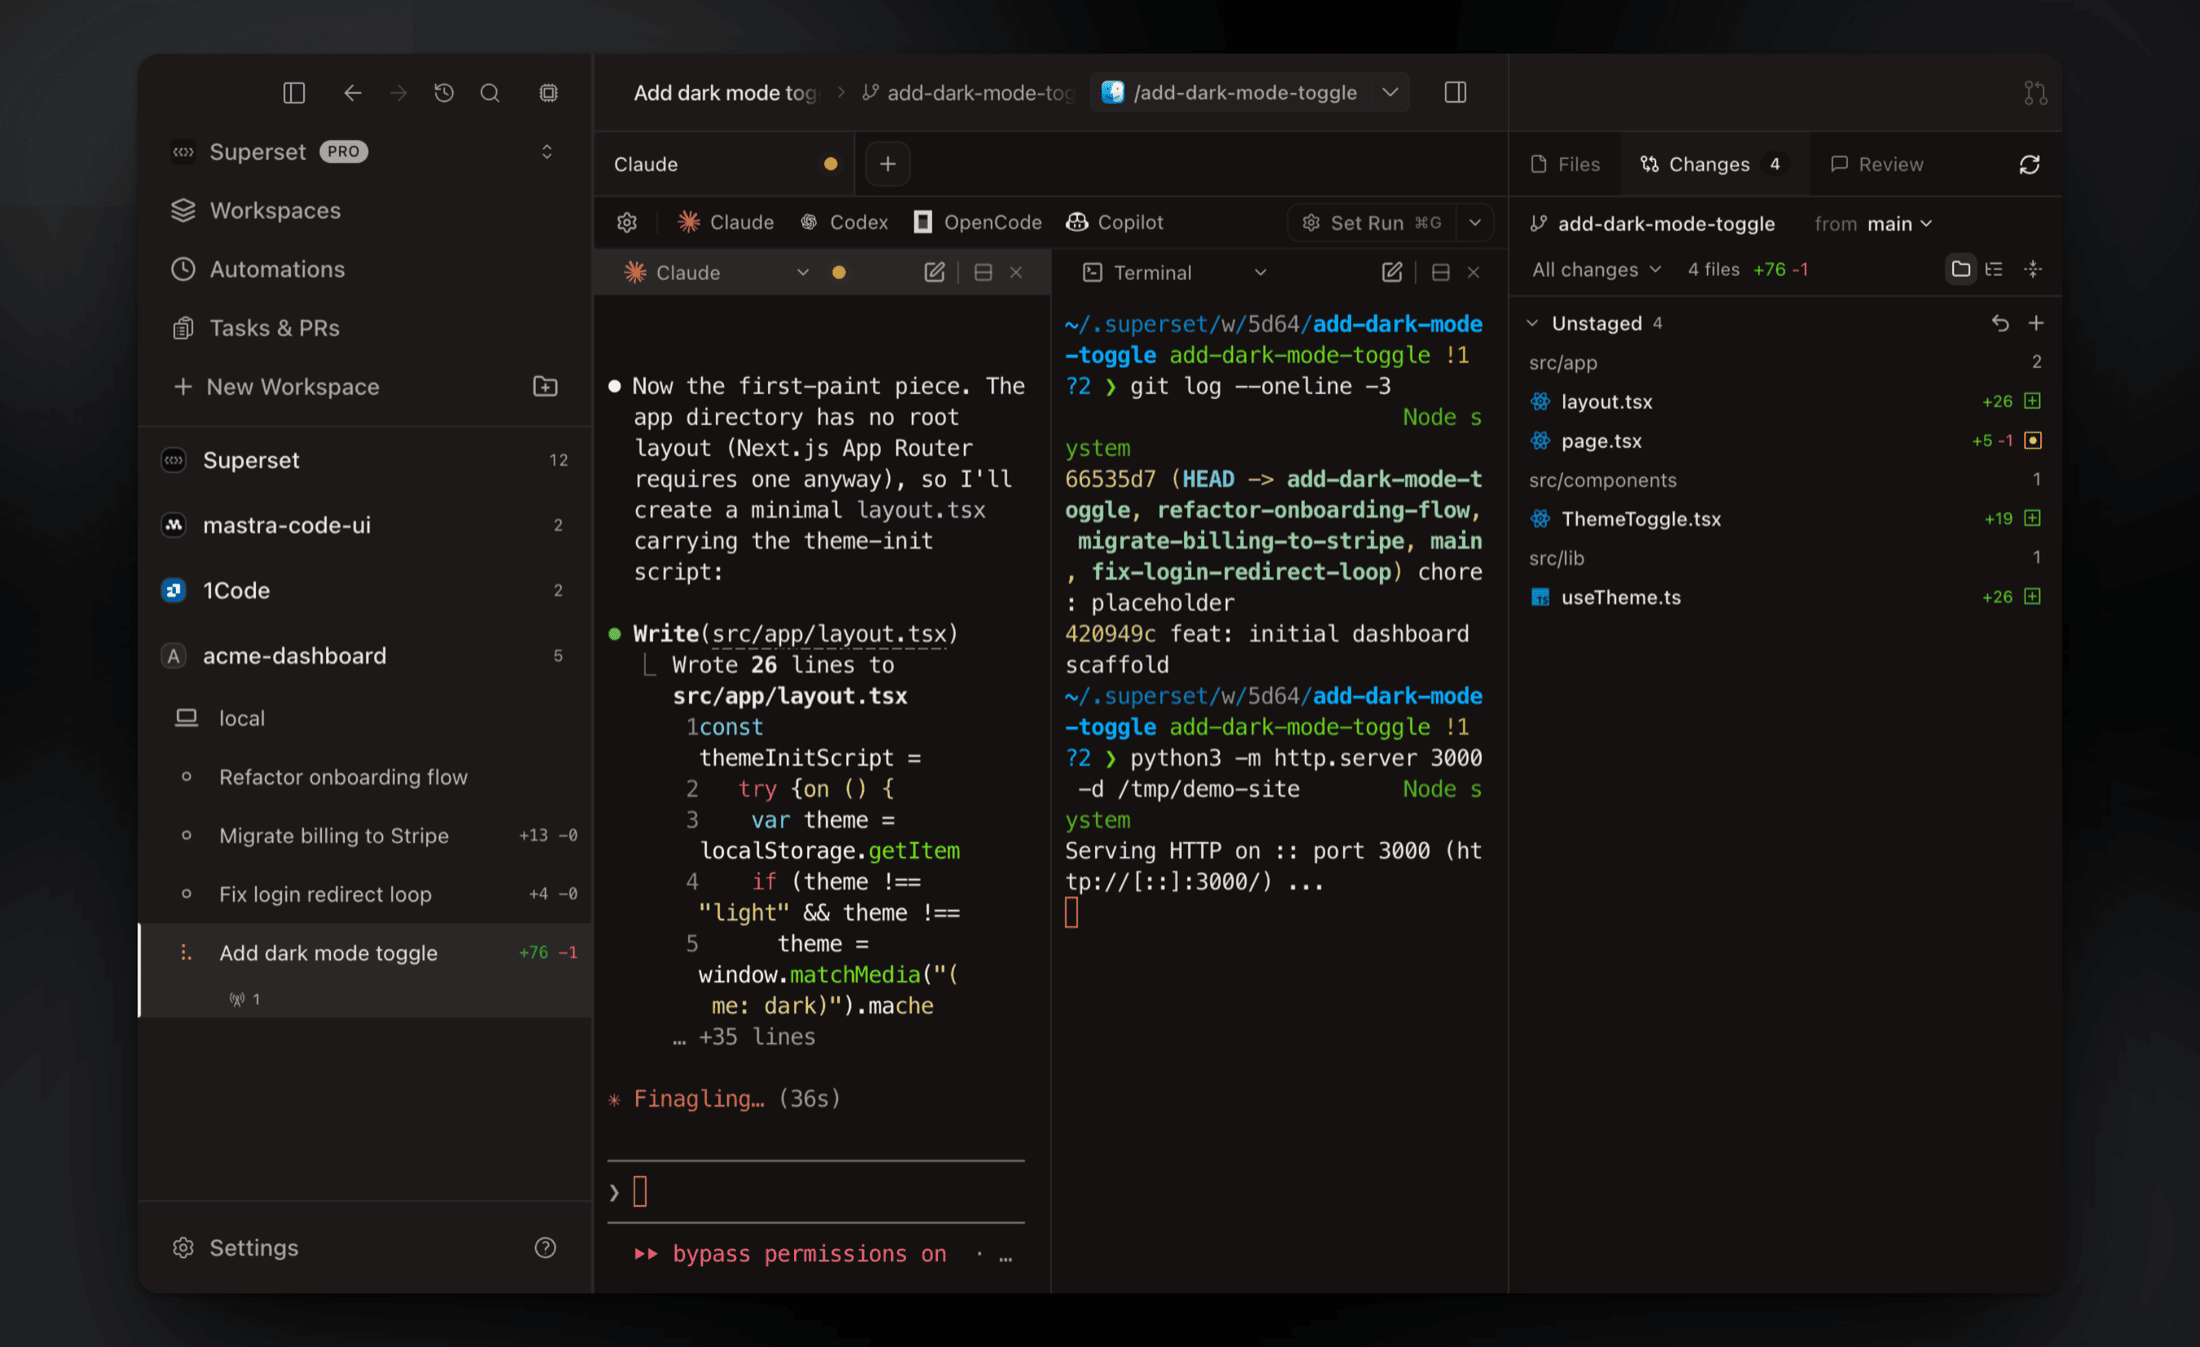
Task: Close the Terminal pane
Action: coord(1473,272)
